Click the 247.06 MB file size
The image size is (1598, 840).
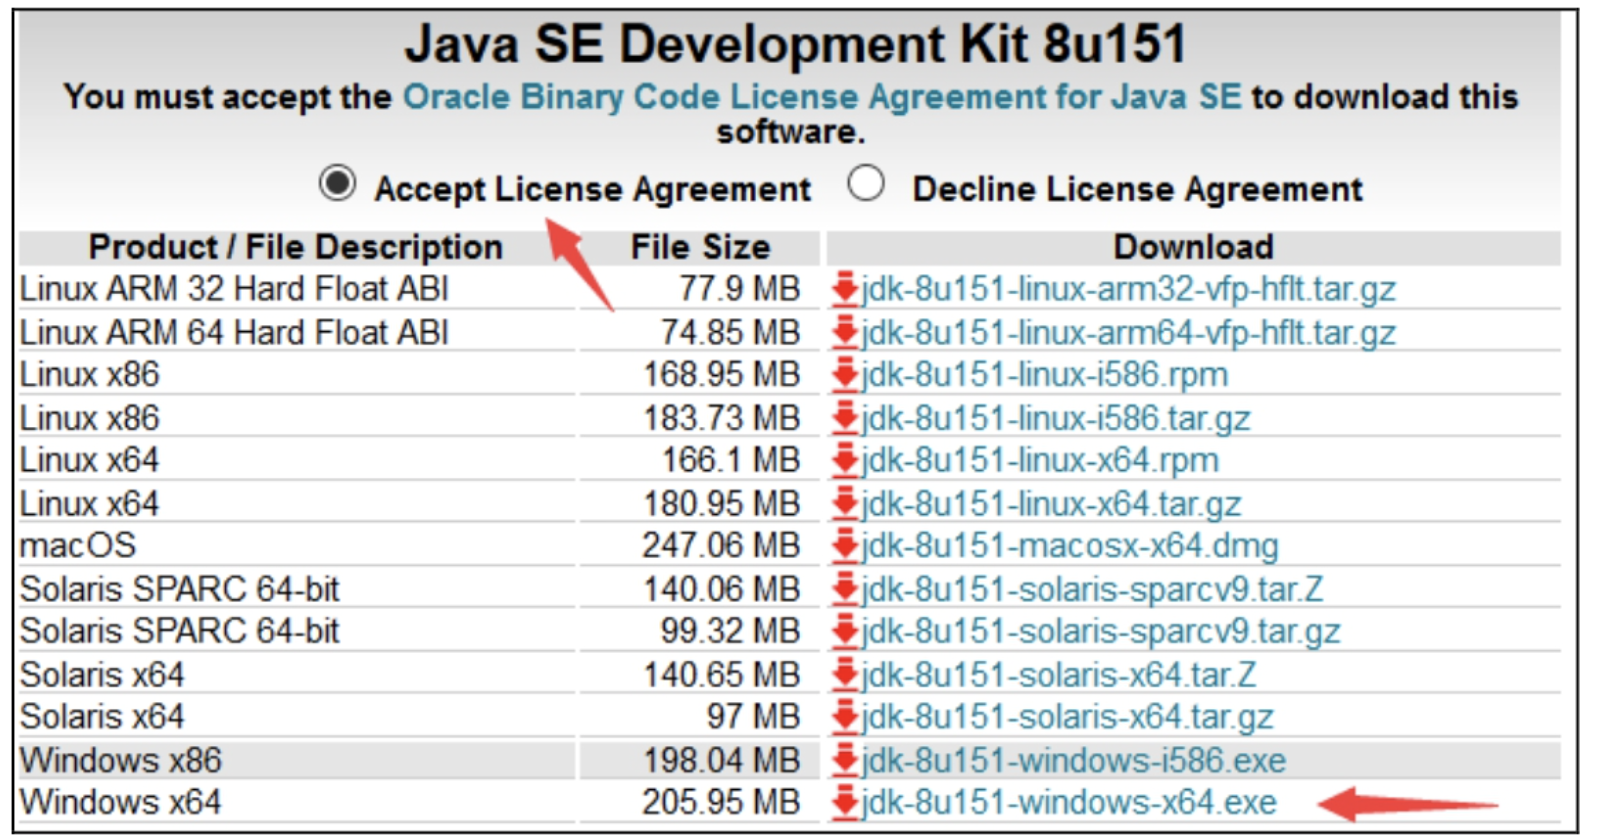[721, 546]
